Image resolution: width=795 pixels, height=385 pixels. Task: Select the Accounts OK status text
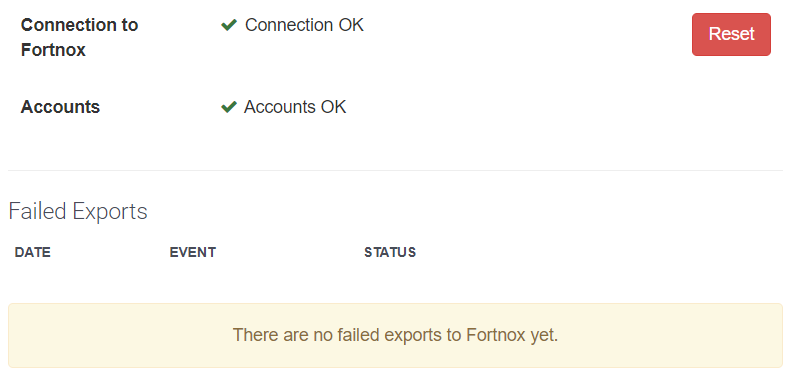(x=295, y=107)
